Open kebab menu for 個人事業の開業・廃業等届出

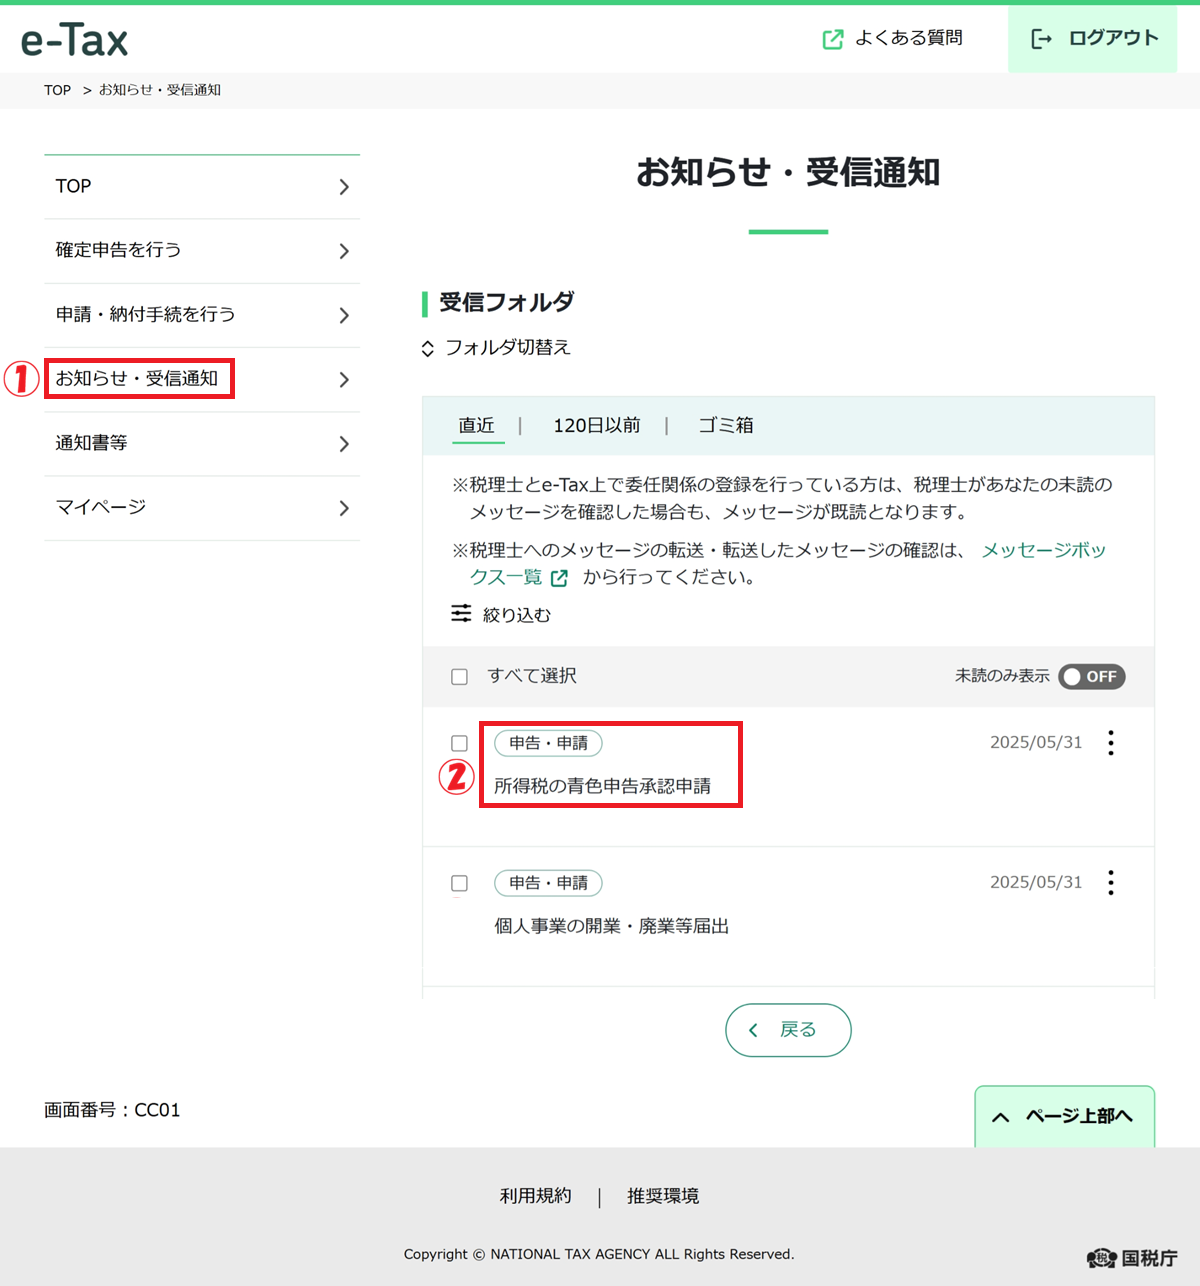point(1111,883)
